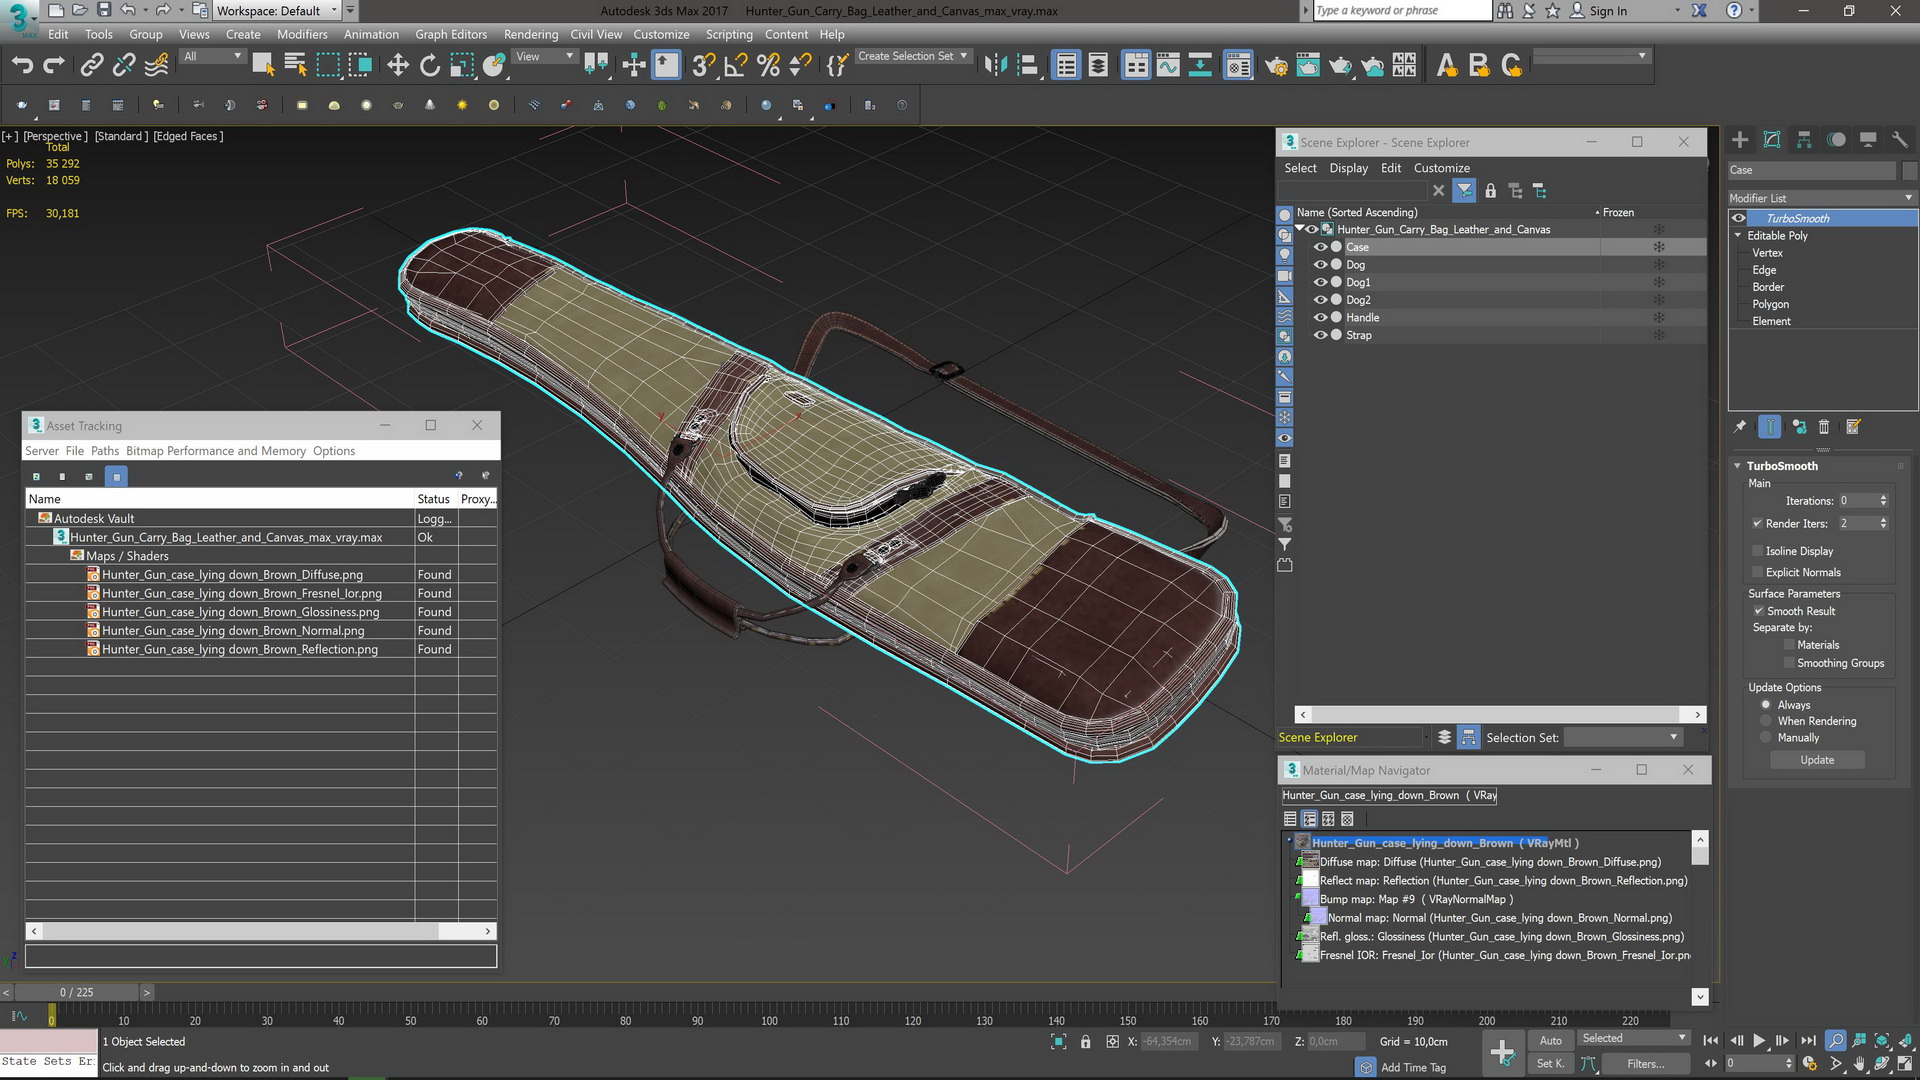Open Paths menu in Asset Tracking
This screenshot has height=1080, width=1920.
(x=105, y=451)
